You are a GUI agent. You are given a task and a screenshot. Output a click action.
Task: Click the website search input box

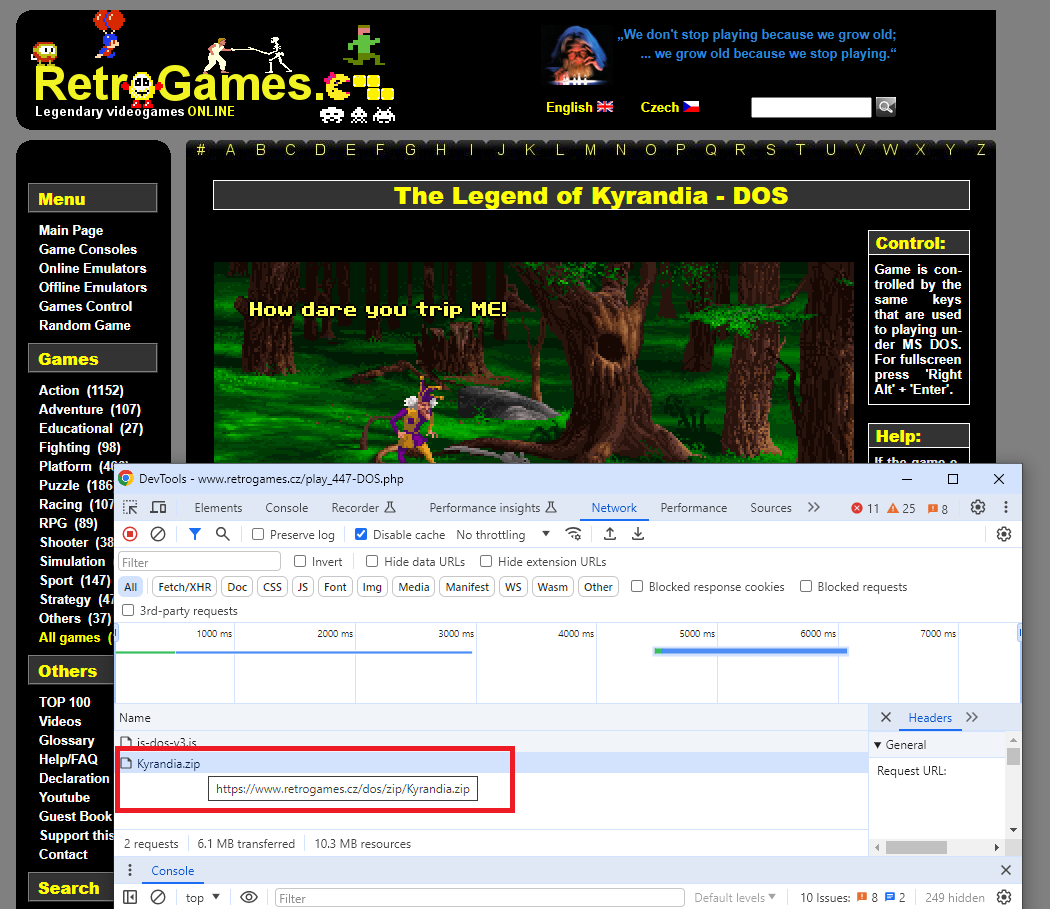[x=811, y=107]
